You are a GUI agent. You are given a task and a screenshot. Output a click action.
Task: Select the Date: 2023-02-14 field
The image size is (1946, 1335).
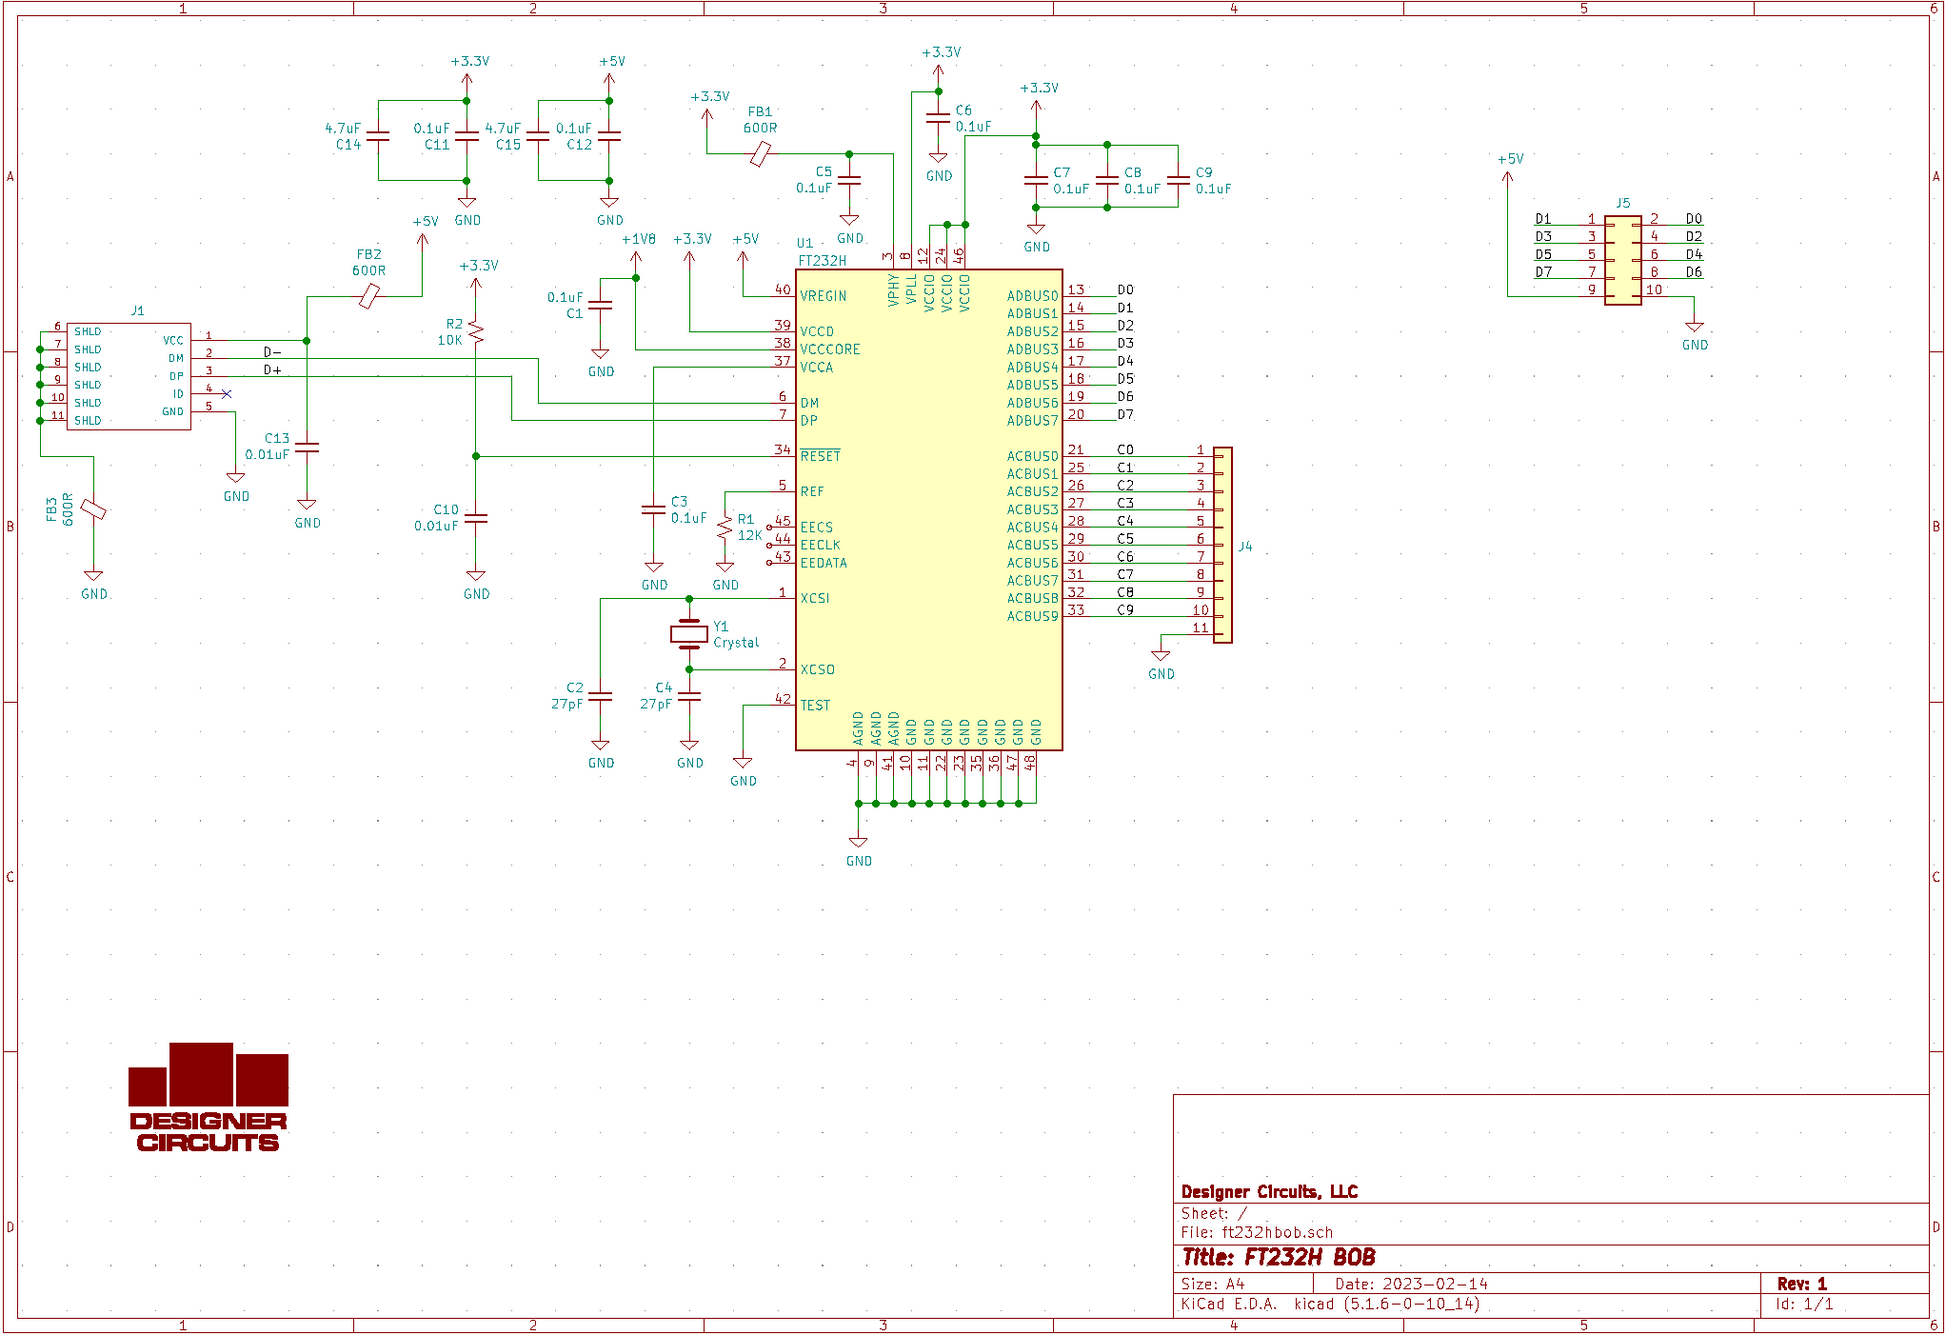[1411, 1284]
